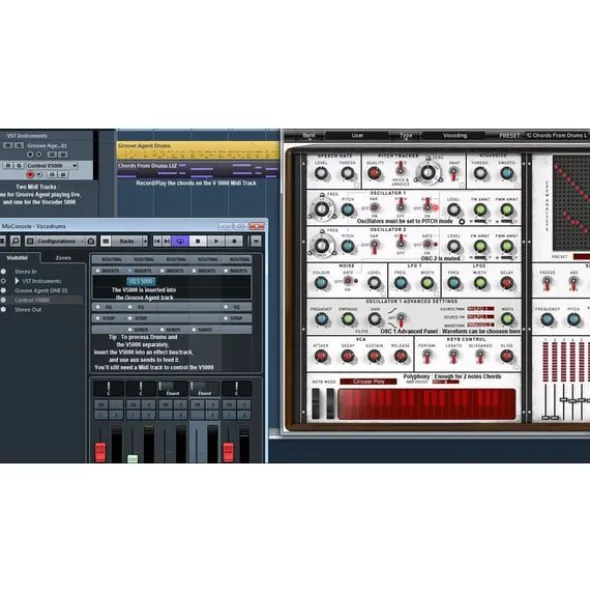Go to previous marker in MixConsole transport

[157, 241]
